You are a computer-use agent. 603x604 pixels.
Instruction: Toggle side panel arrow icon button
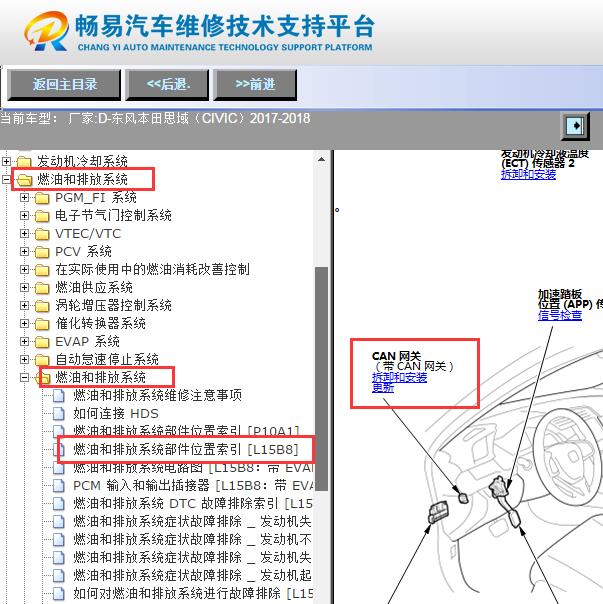pyautogui.click(x=575, y=126)
